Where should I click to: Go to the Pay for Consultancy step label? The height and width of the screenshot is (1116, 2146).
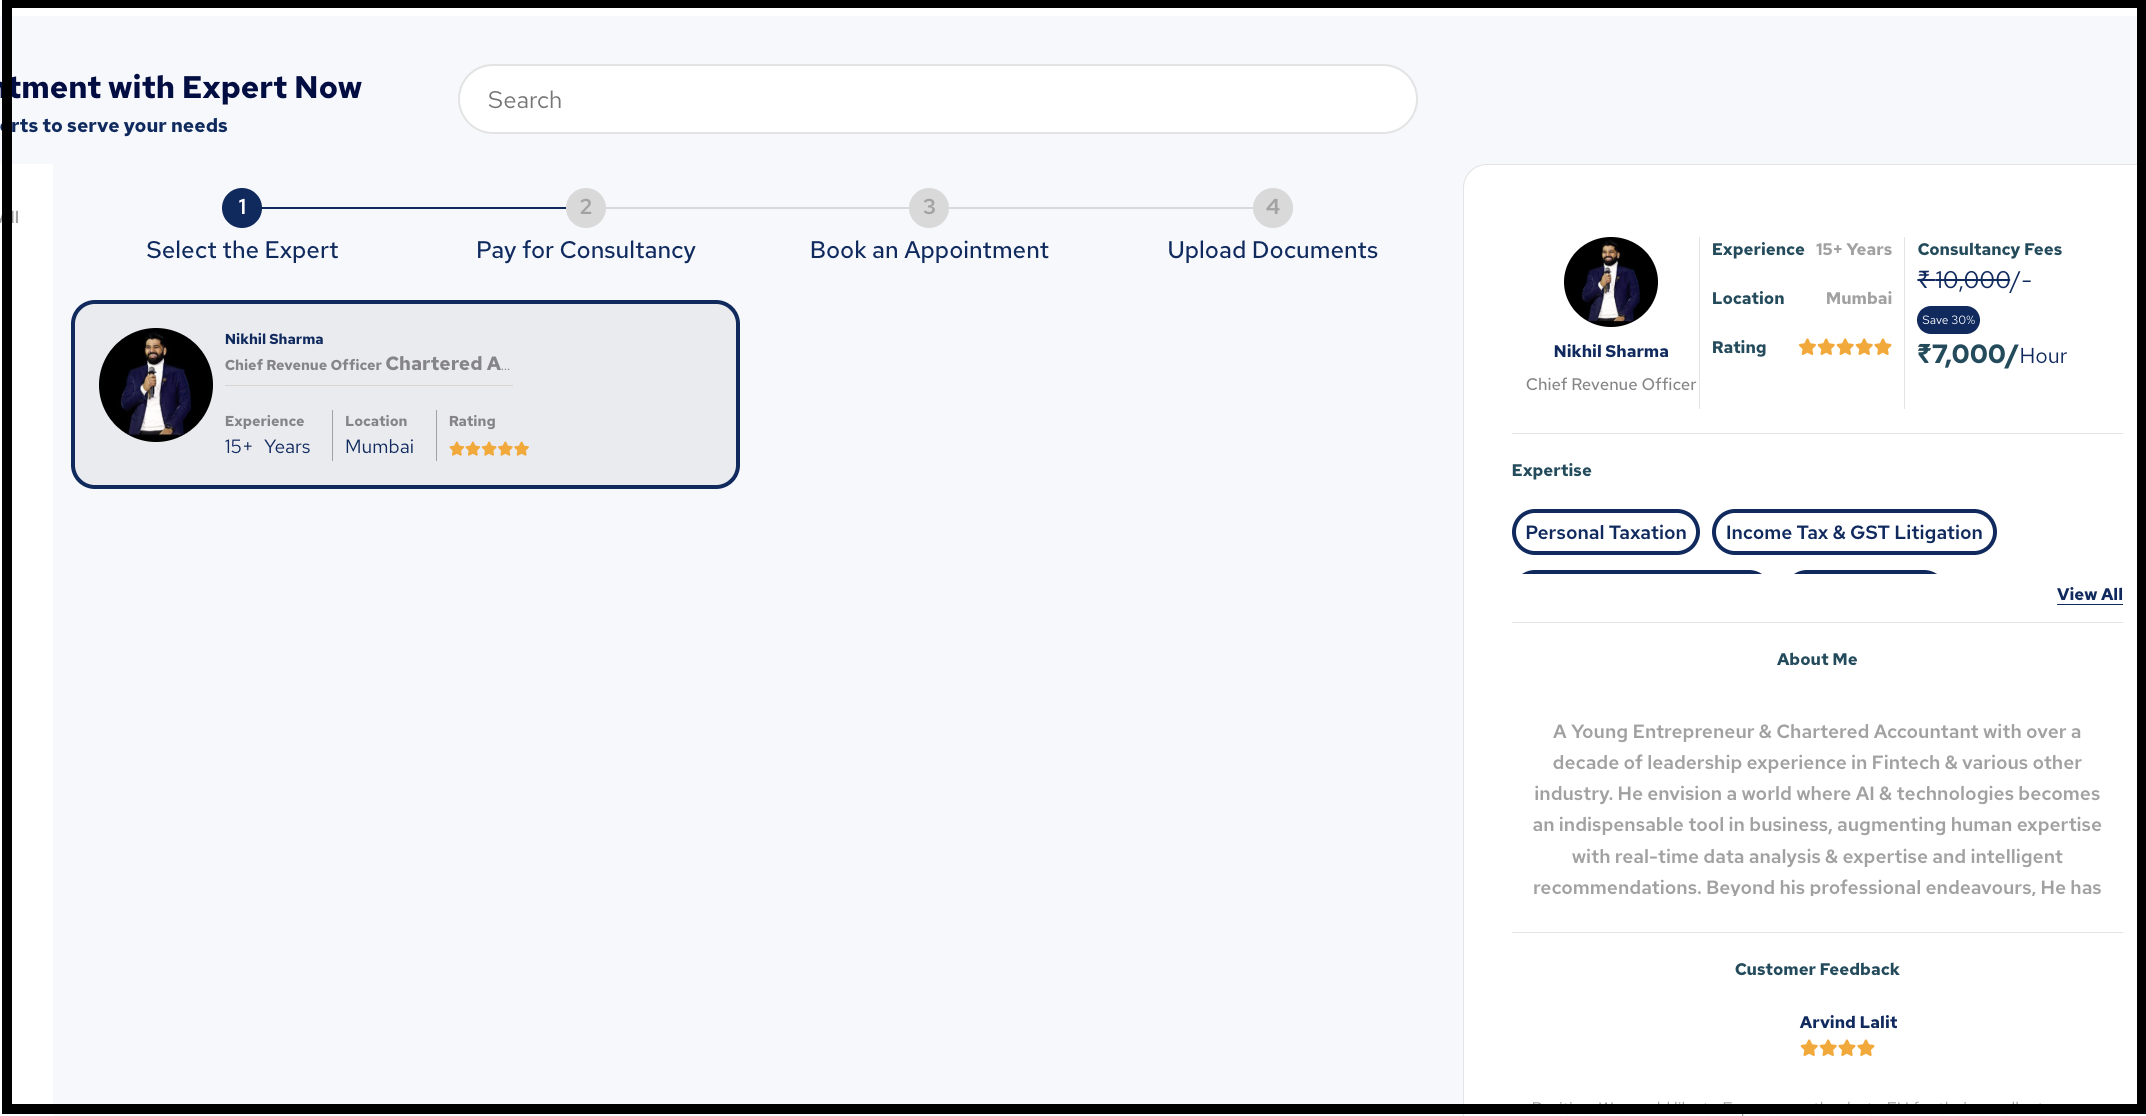click(x=586, y=250)
